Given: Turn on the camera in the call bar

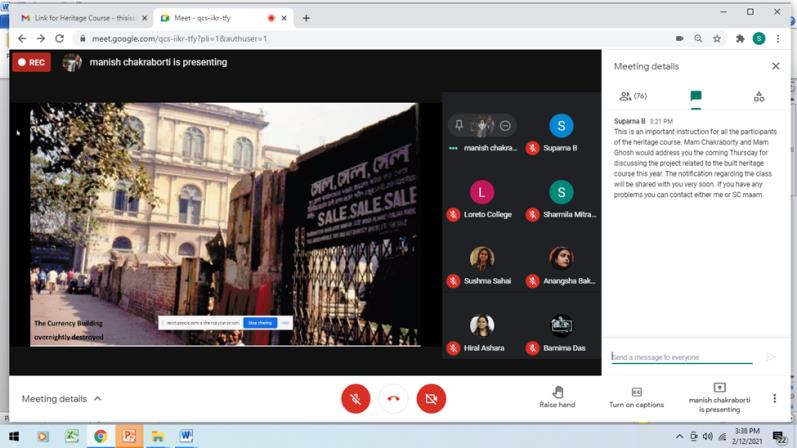Looking at the screenshot, I should click(x=431, y=398).
